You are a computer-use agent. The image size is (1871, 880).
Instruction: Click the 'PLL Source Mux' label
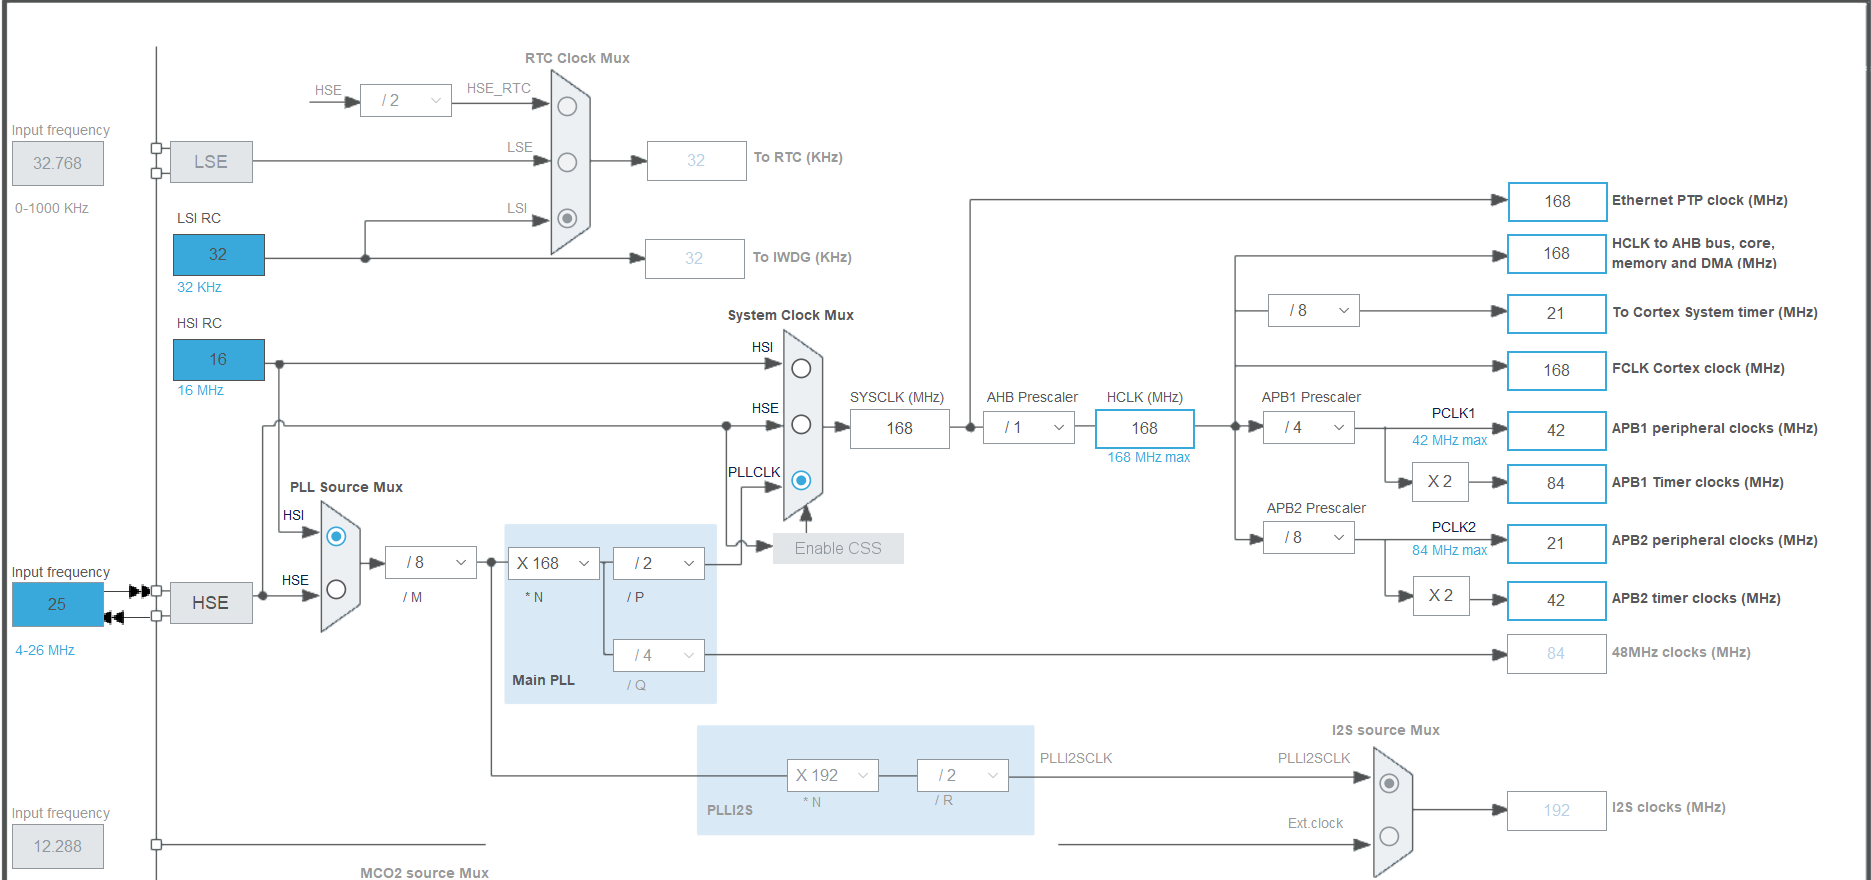coord(347,488)
